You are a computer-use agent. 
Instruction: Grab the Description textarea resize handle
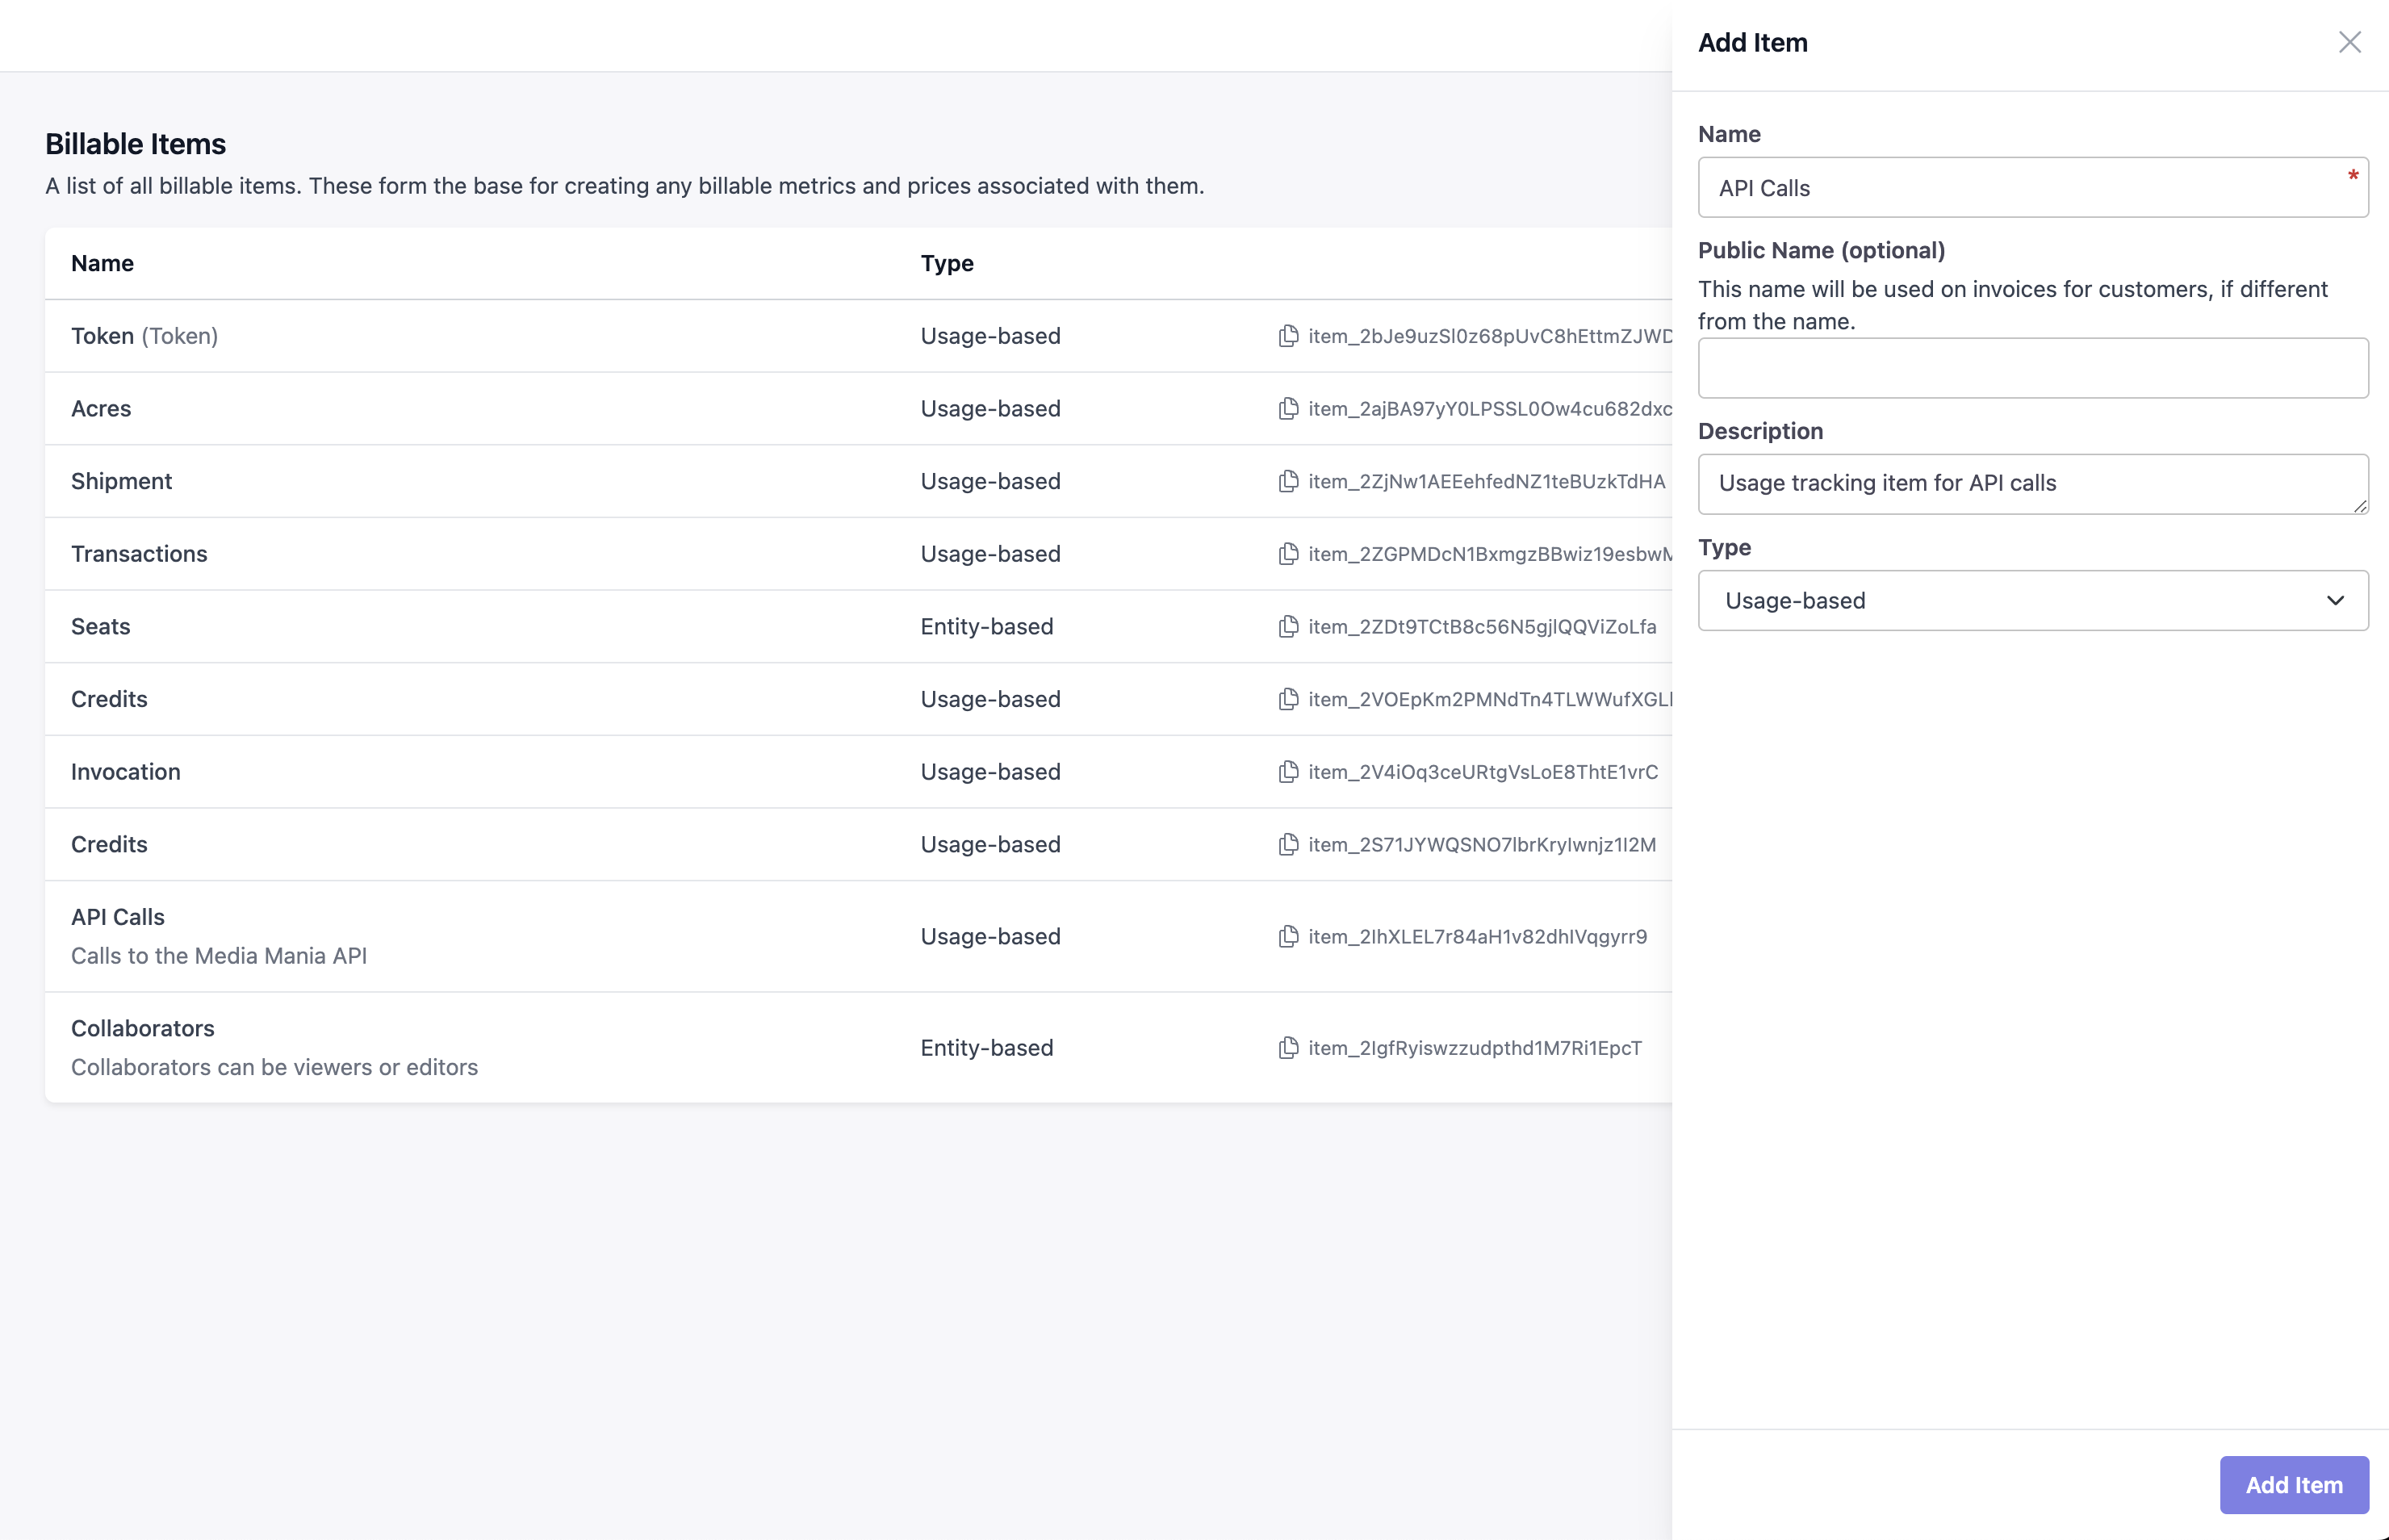point(2360,507)
